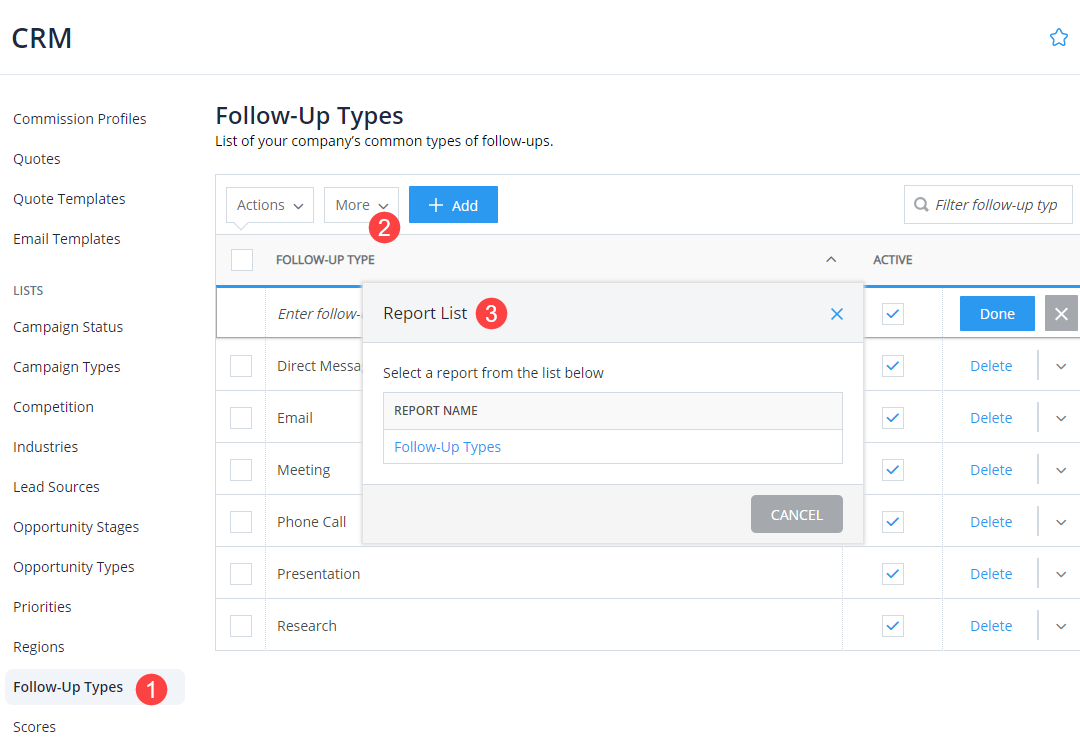This screenshot has height=745, width=1080.
Task: Click the Done button
Action: coord(996,313)
